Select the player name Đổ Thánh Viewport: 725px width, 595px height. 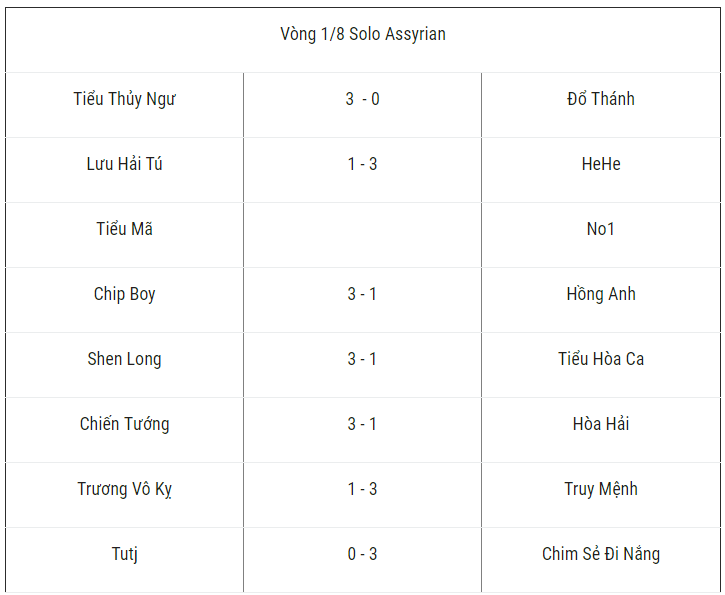pyautogui.click(x=601, y=99)
